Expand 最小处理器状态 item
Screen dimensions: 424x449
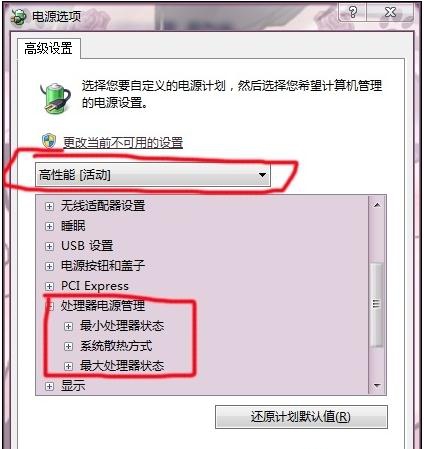coord(68,326)
